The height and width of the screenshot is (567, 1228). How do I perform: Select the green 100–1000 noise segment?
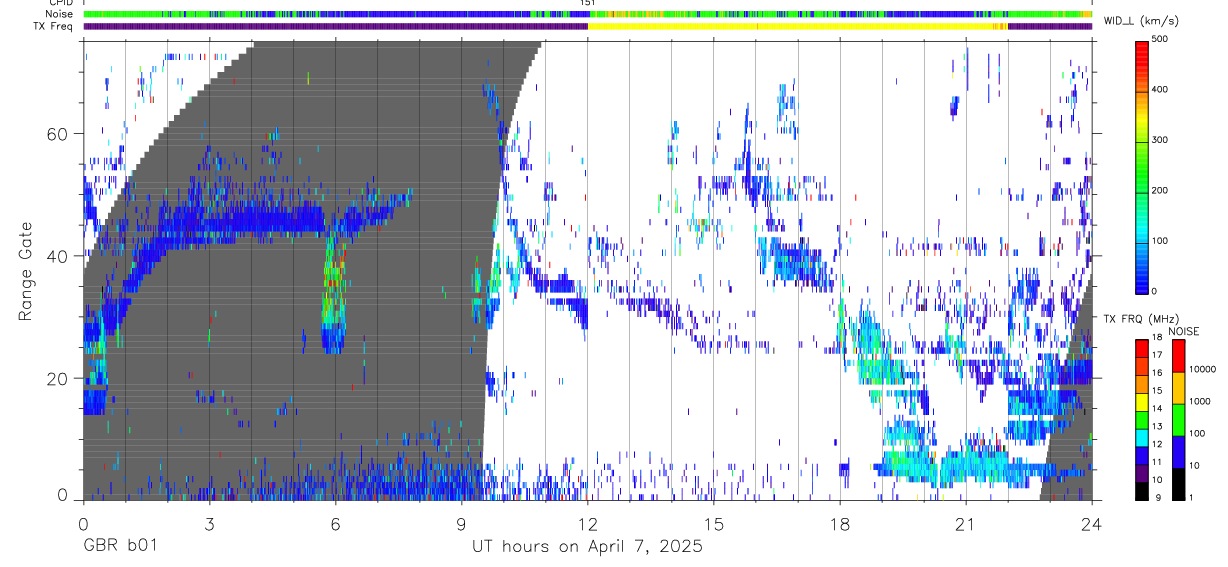point(1179,420)
